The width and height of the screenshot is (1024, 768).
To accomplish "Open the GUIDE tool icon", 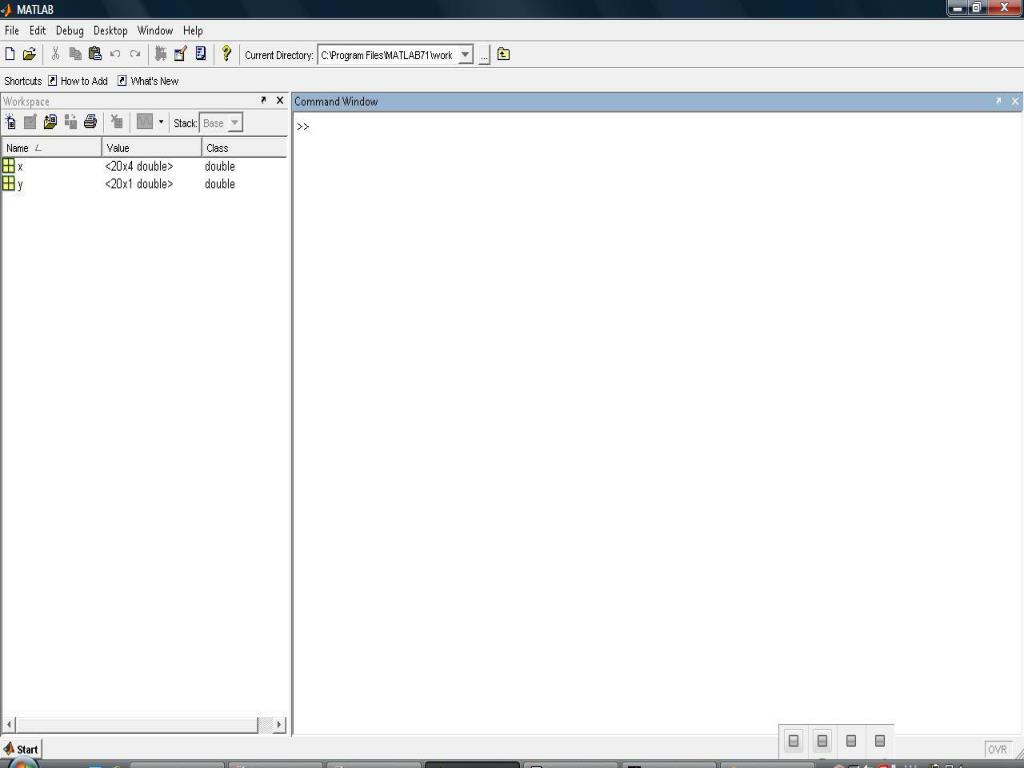I will coord(180,54).
